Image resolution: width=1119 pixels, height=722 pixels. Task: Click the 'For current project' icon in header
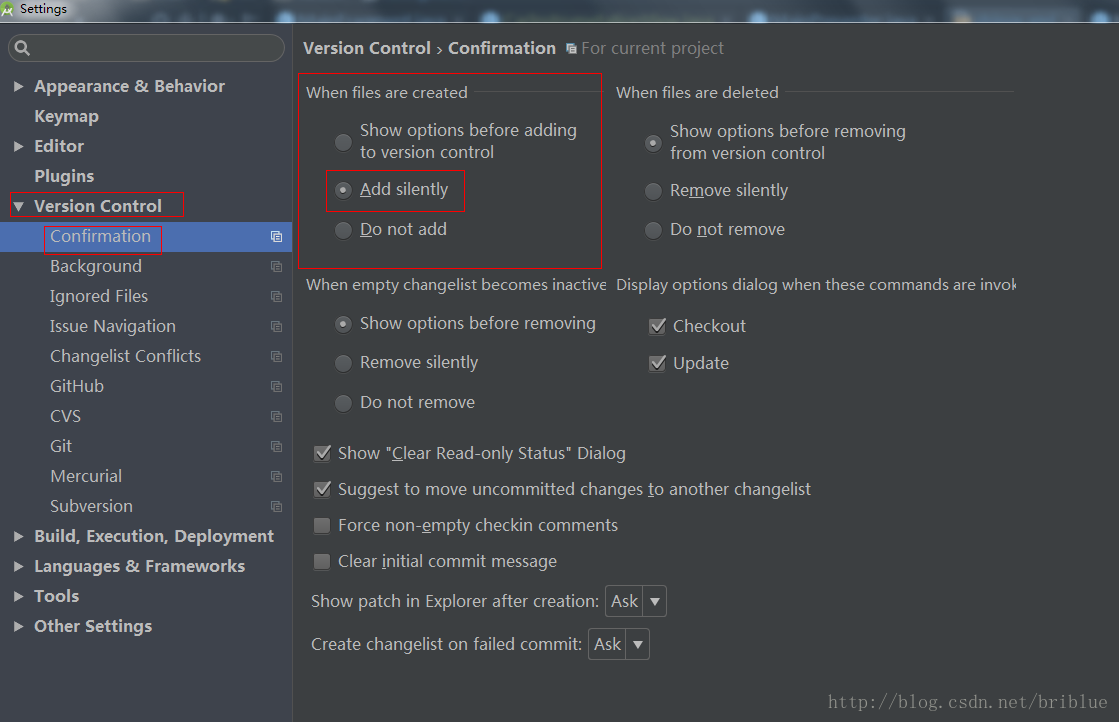(x=571, y=49)
